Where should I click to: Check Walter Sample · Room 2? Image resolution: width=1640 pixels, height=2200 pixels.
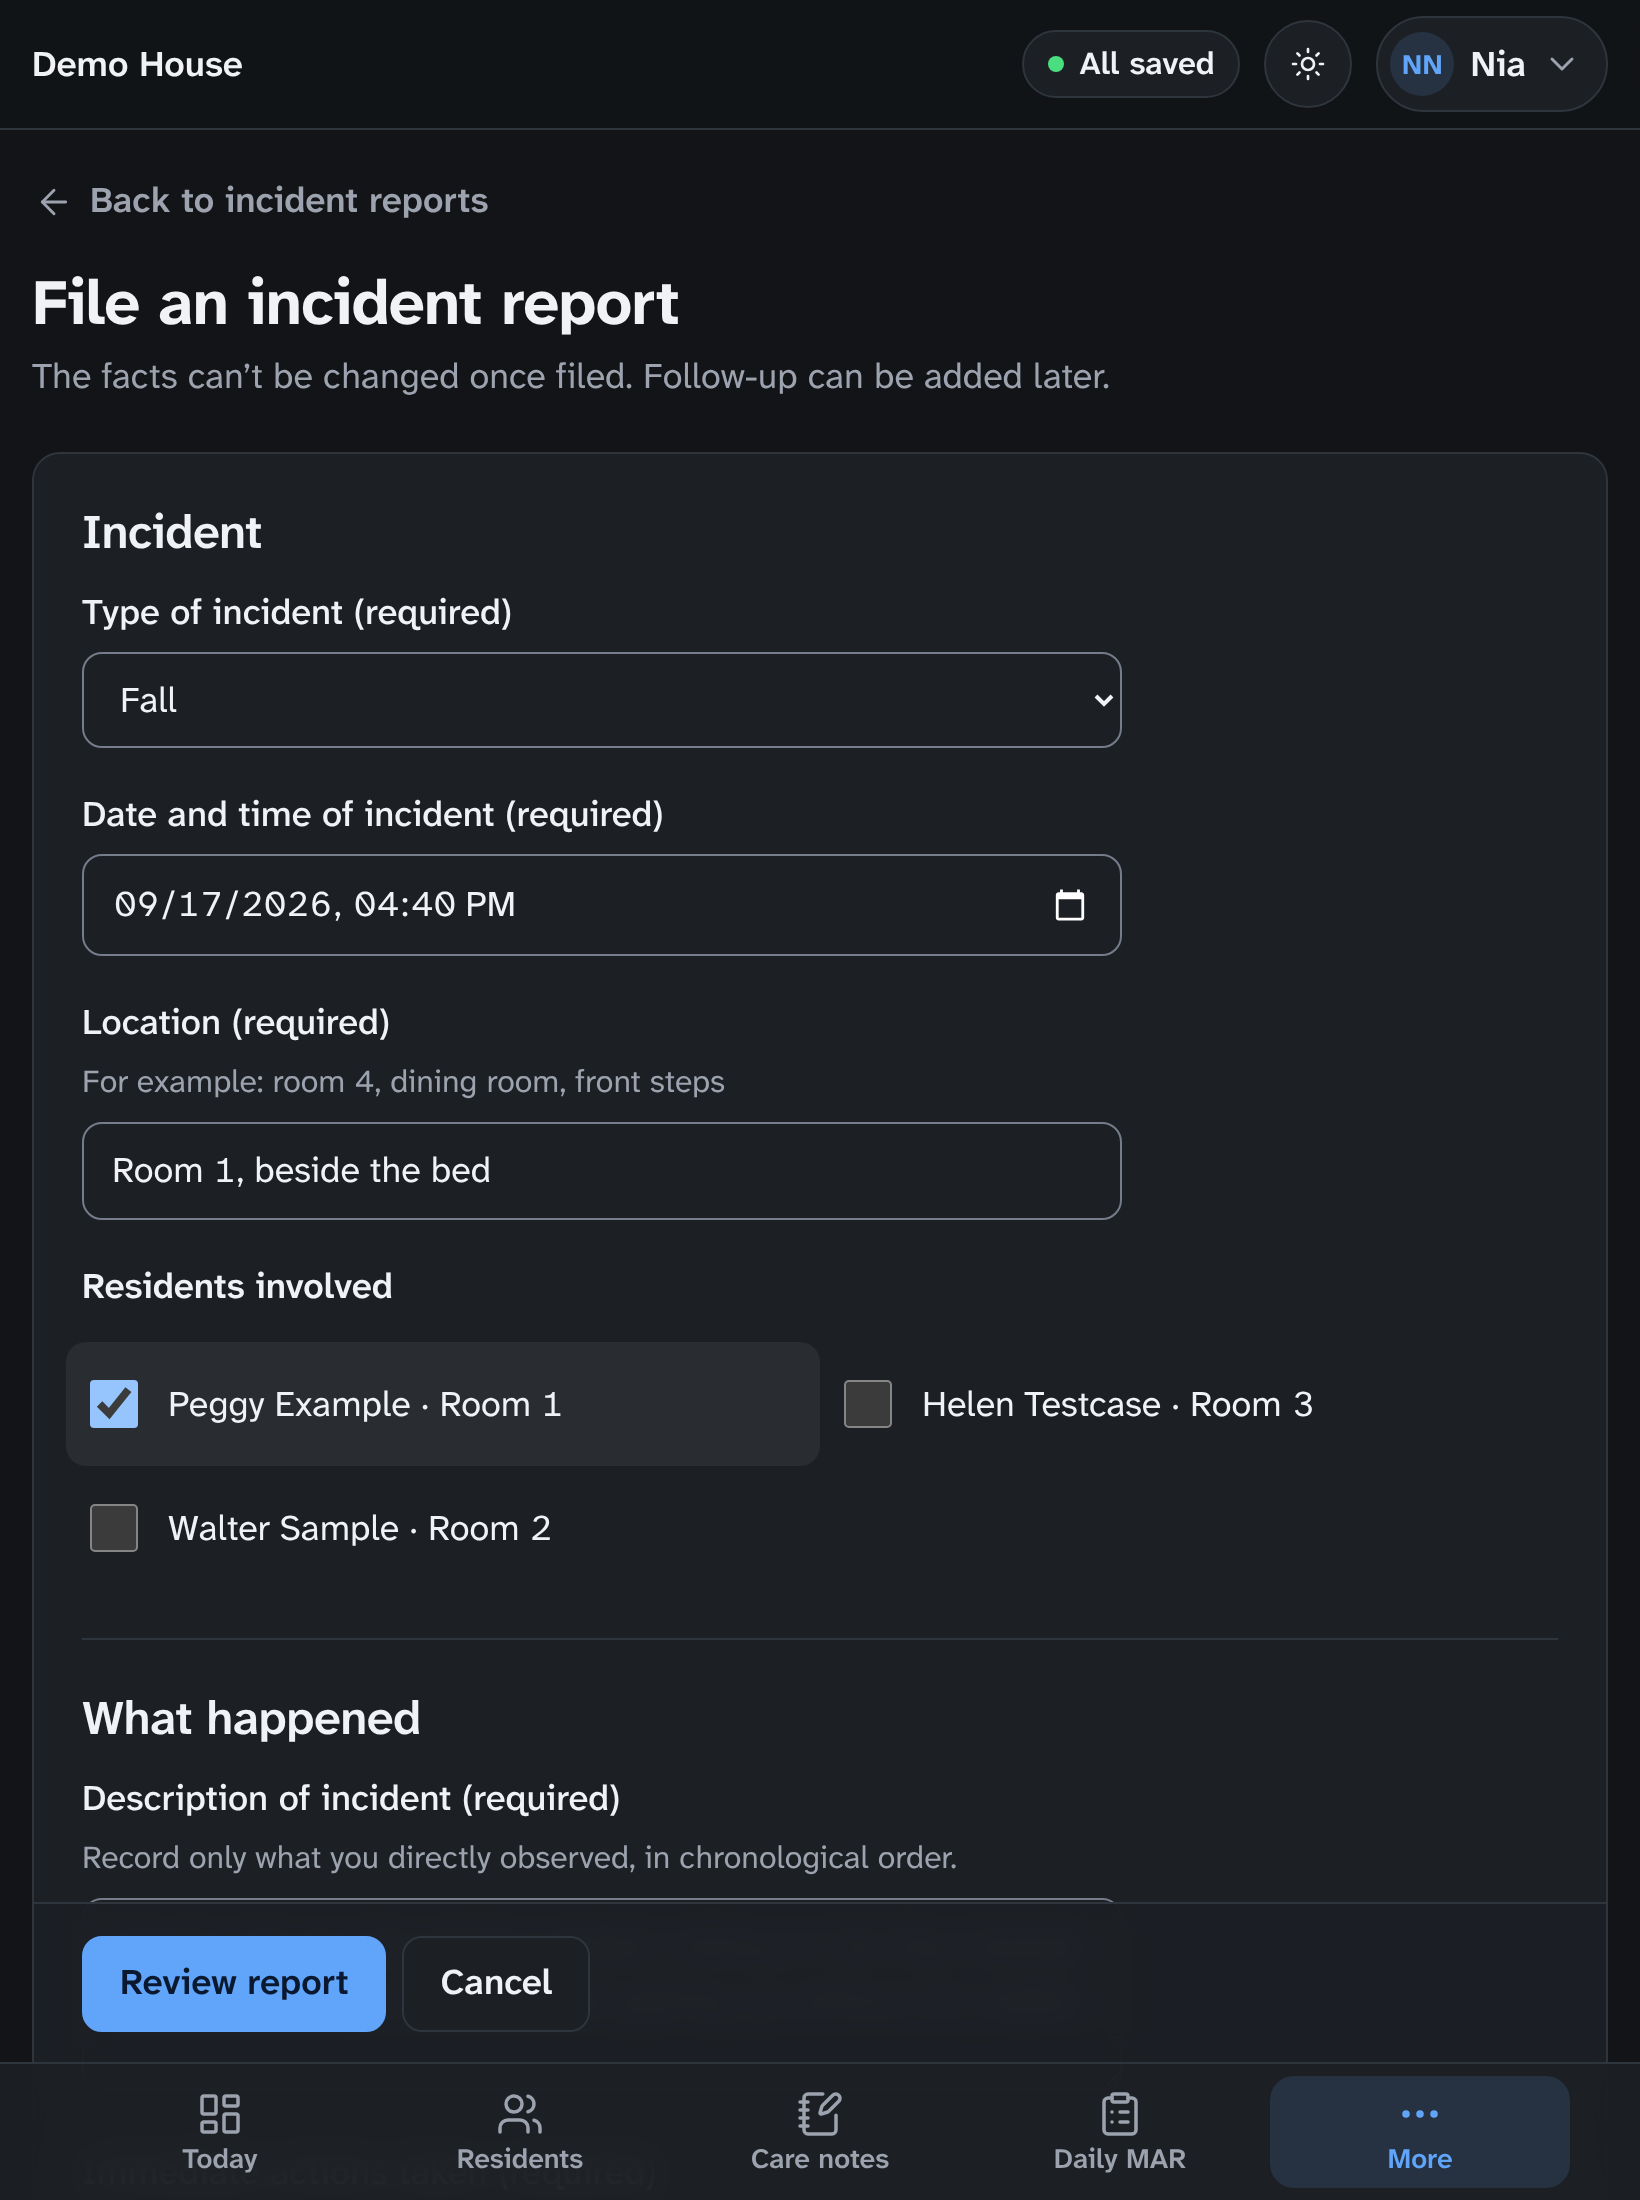coord(114,1528)
